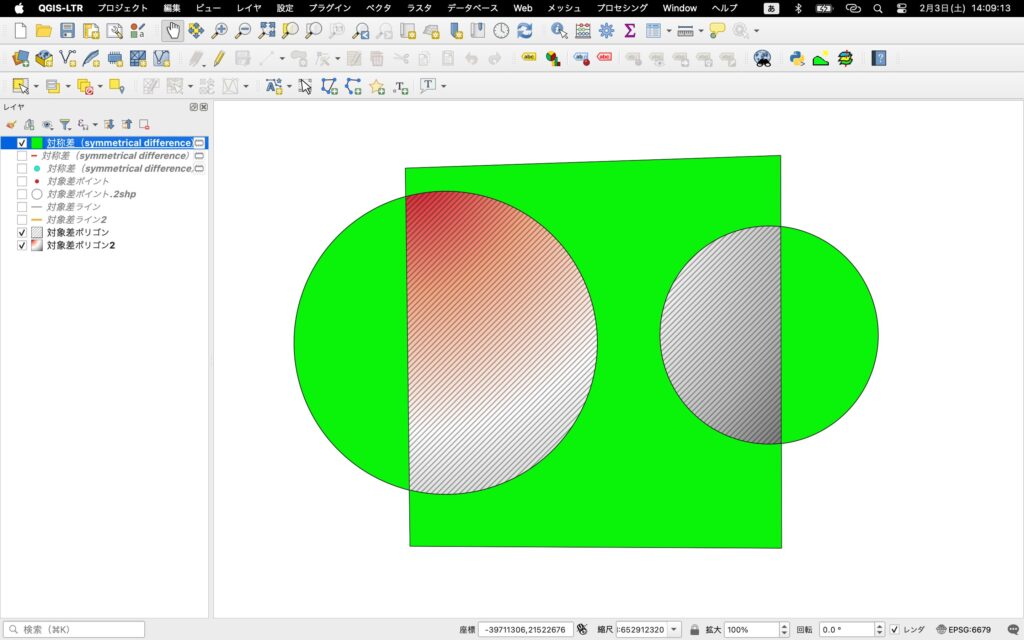Viewport: 1024px width, 640px height.
Task: Click the Statistical Summary sigma icon
Action: 630,31
